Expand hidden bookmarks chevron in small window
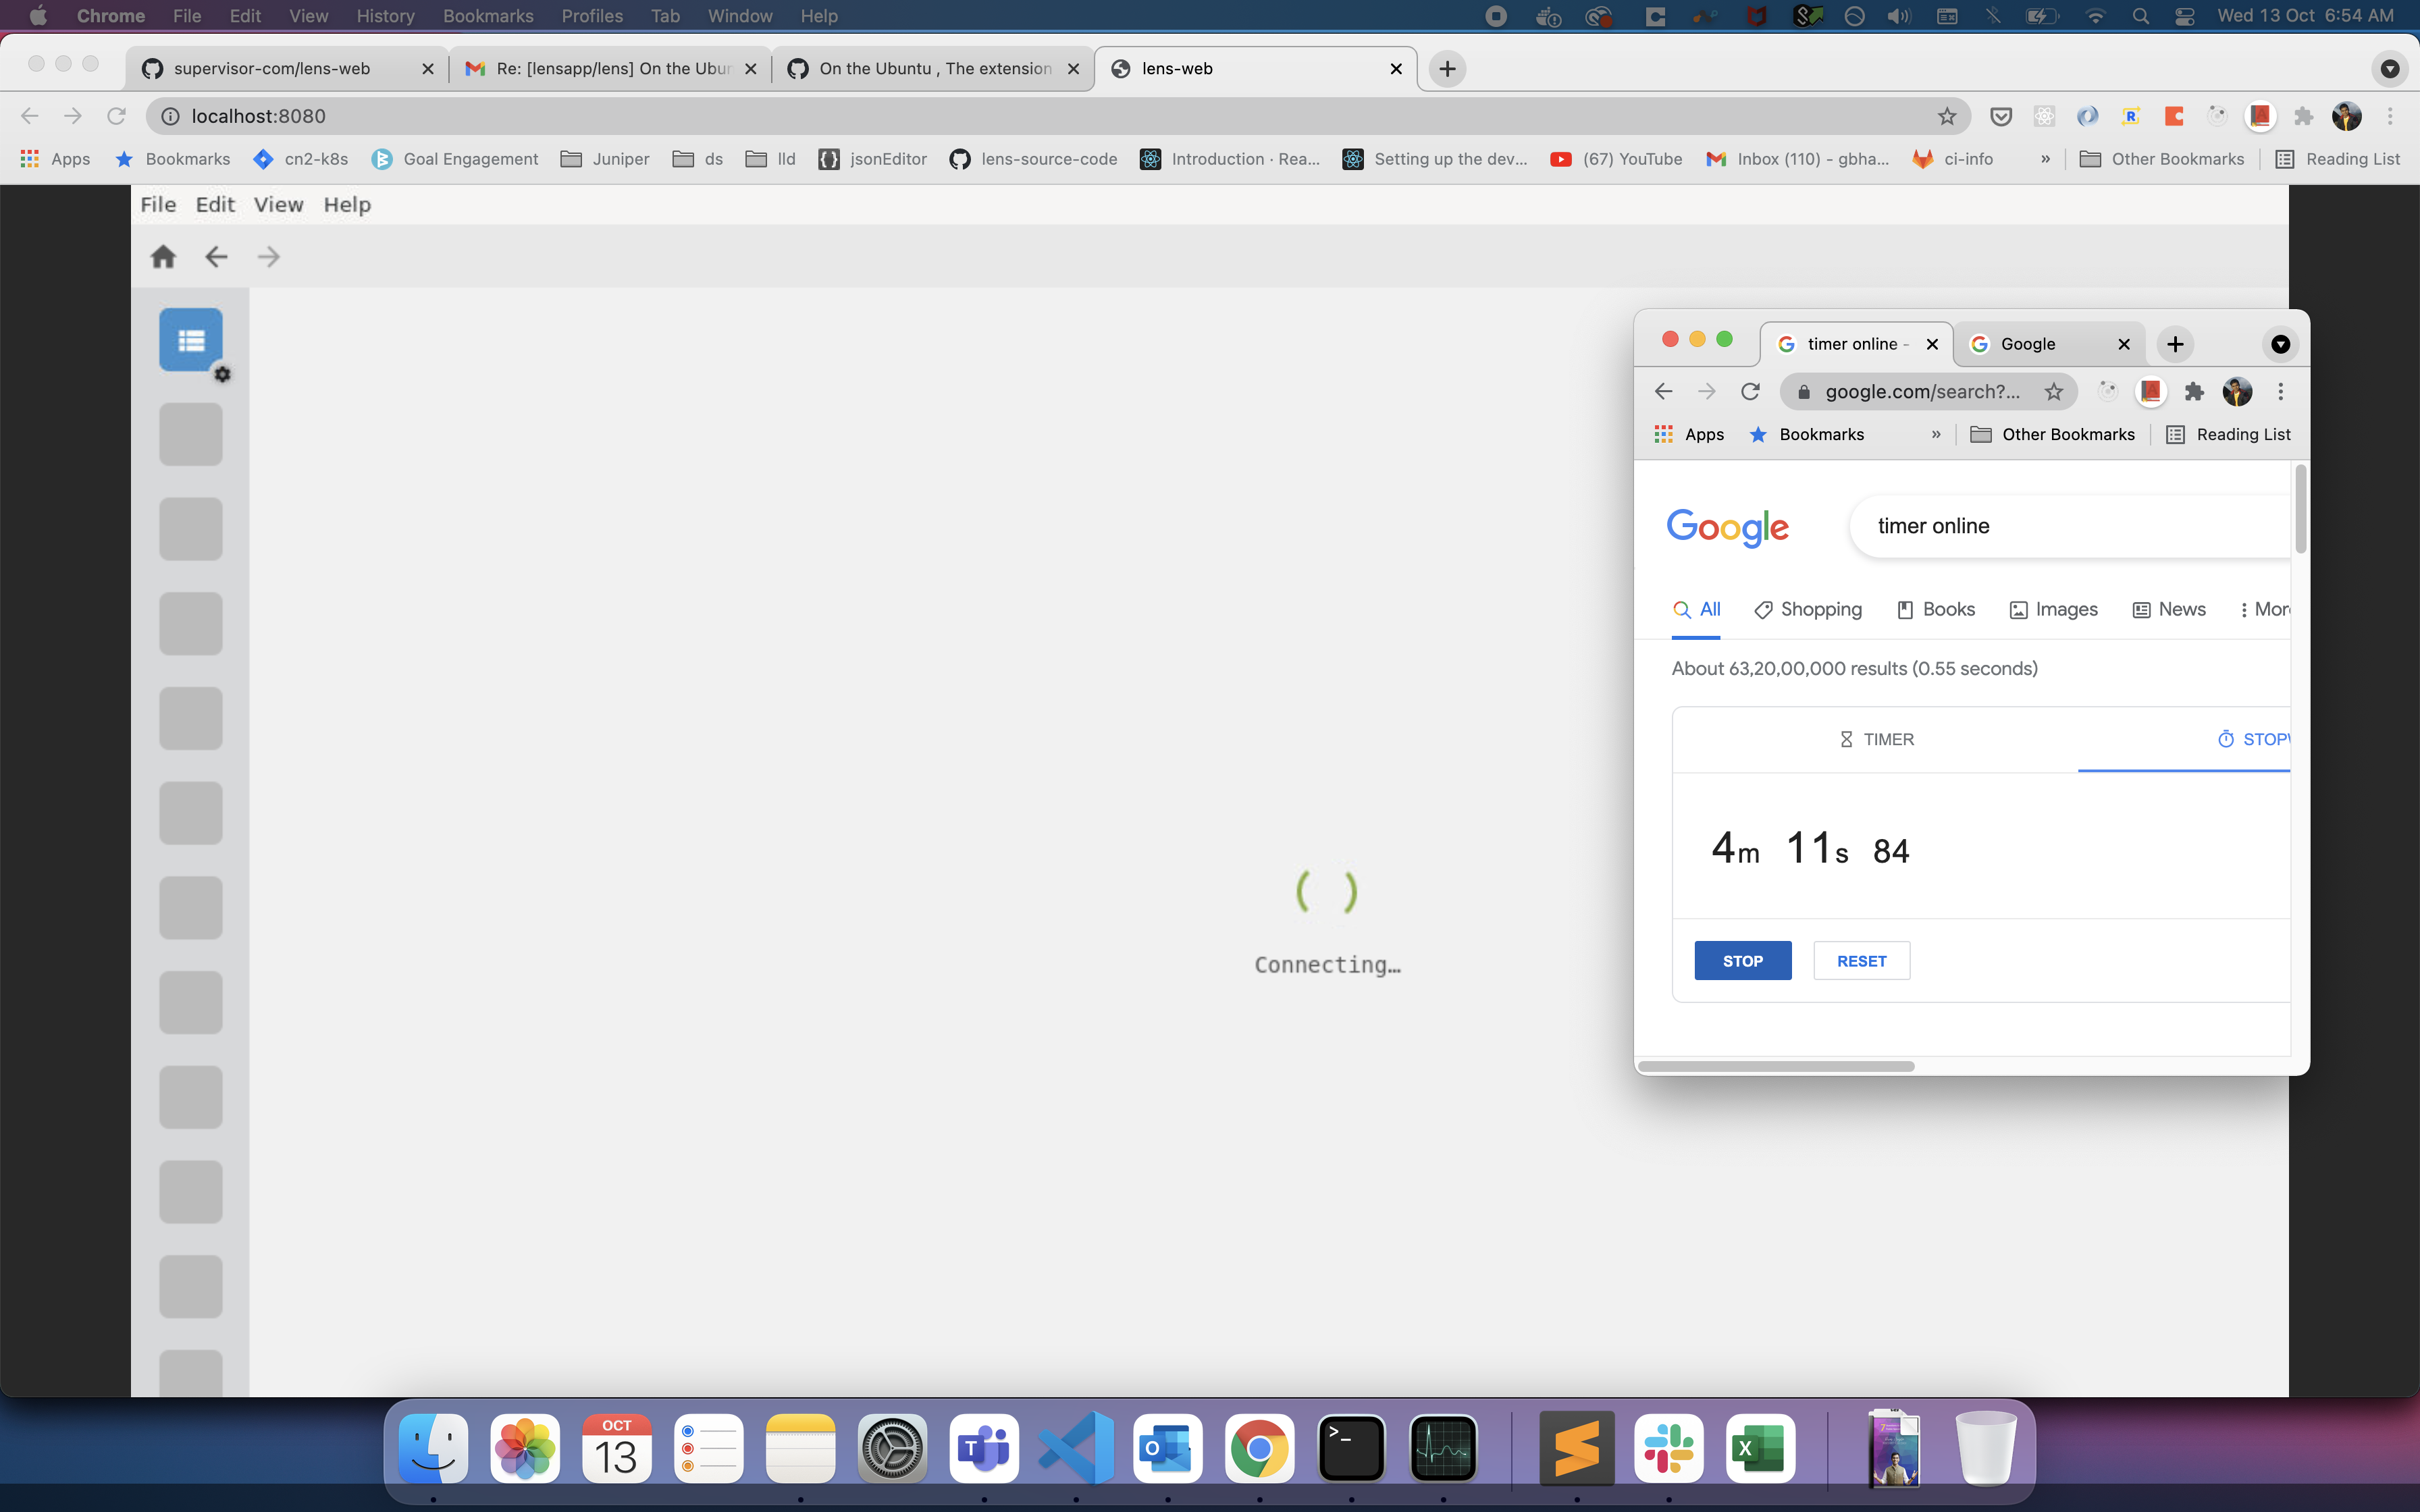This screenshot has width=2420, height=1512. tap(1936, 434)
